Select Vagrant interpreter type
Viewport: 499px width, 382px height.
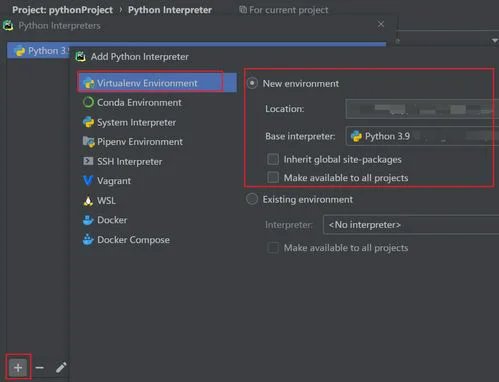coord(107,181)
